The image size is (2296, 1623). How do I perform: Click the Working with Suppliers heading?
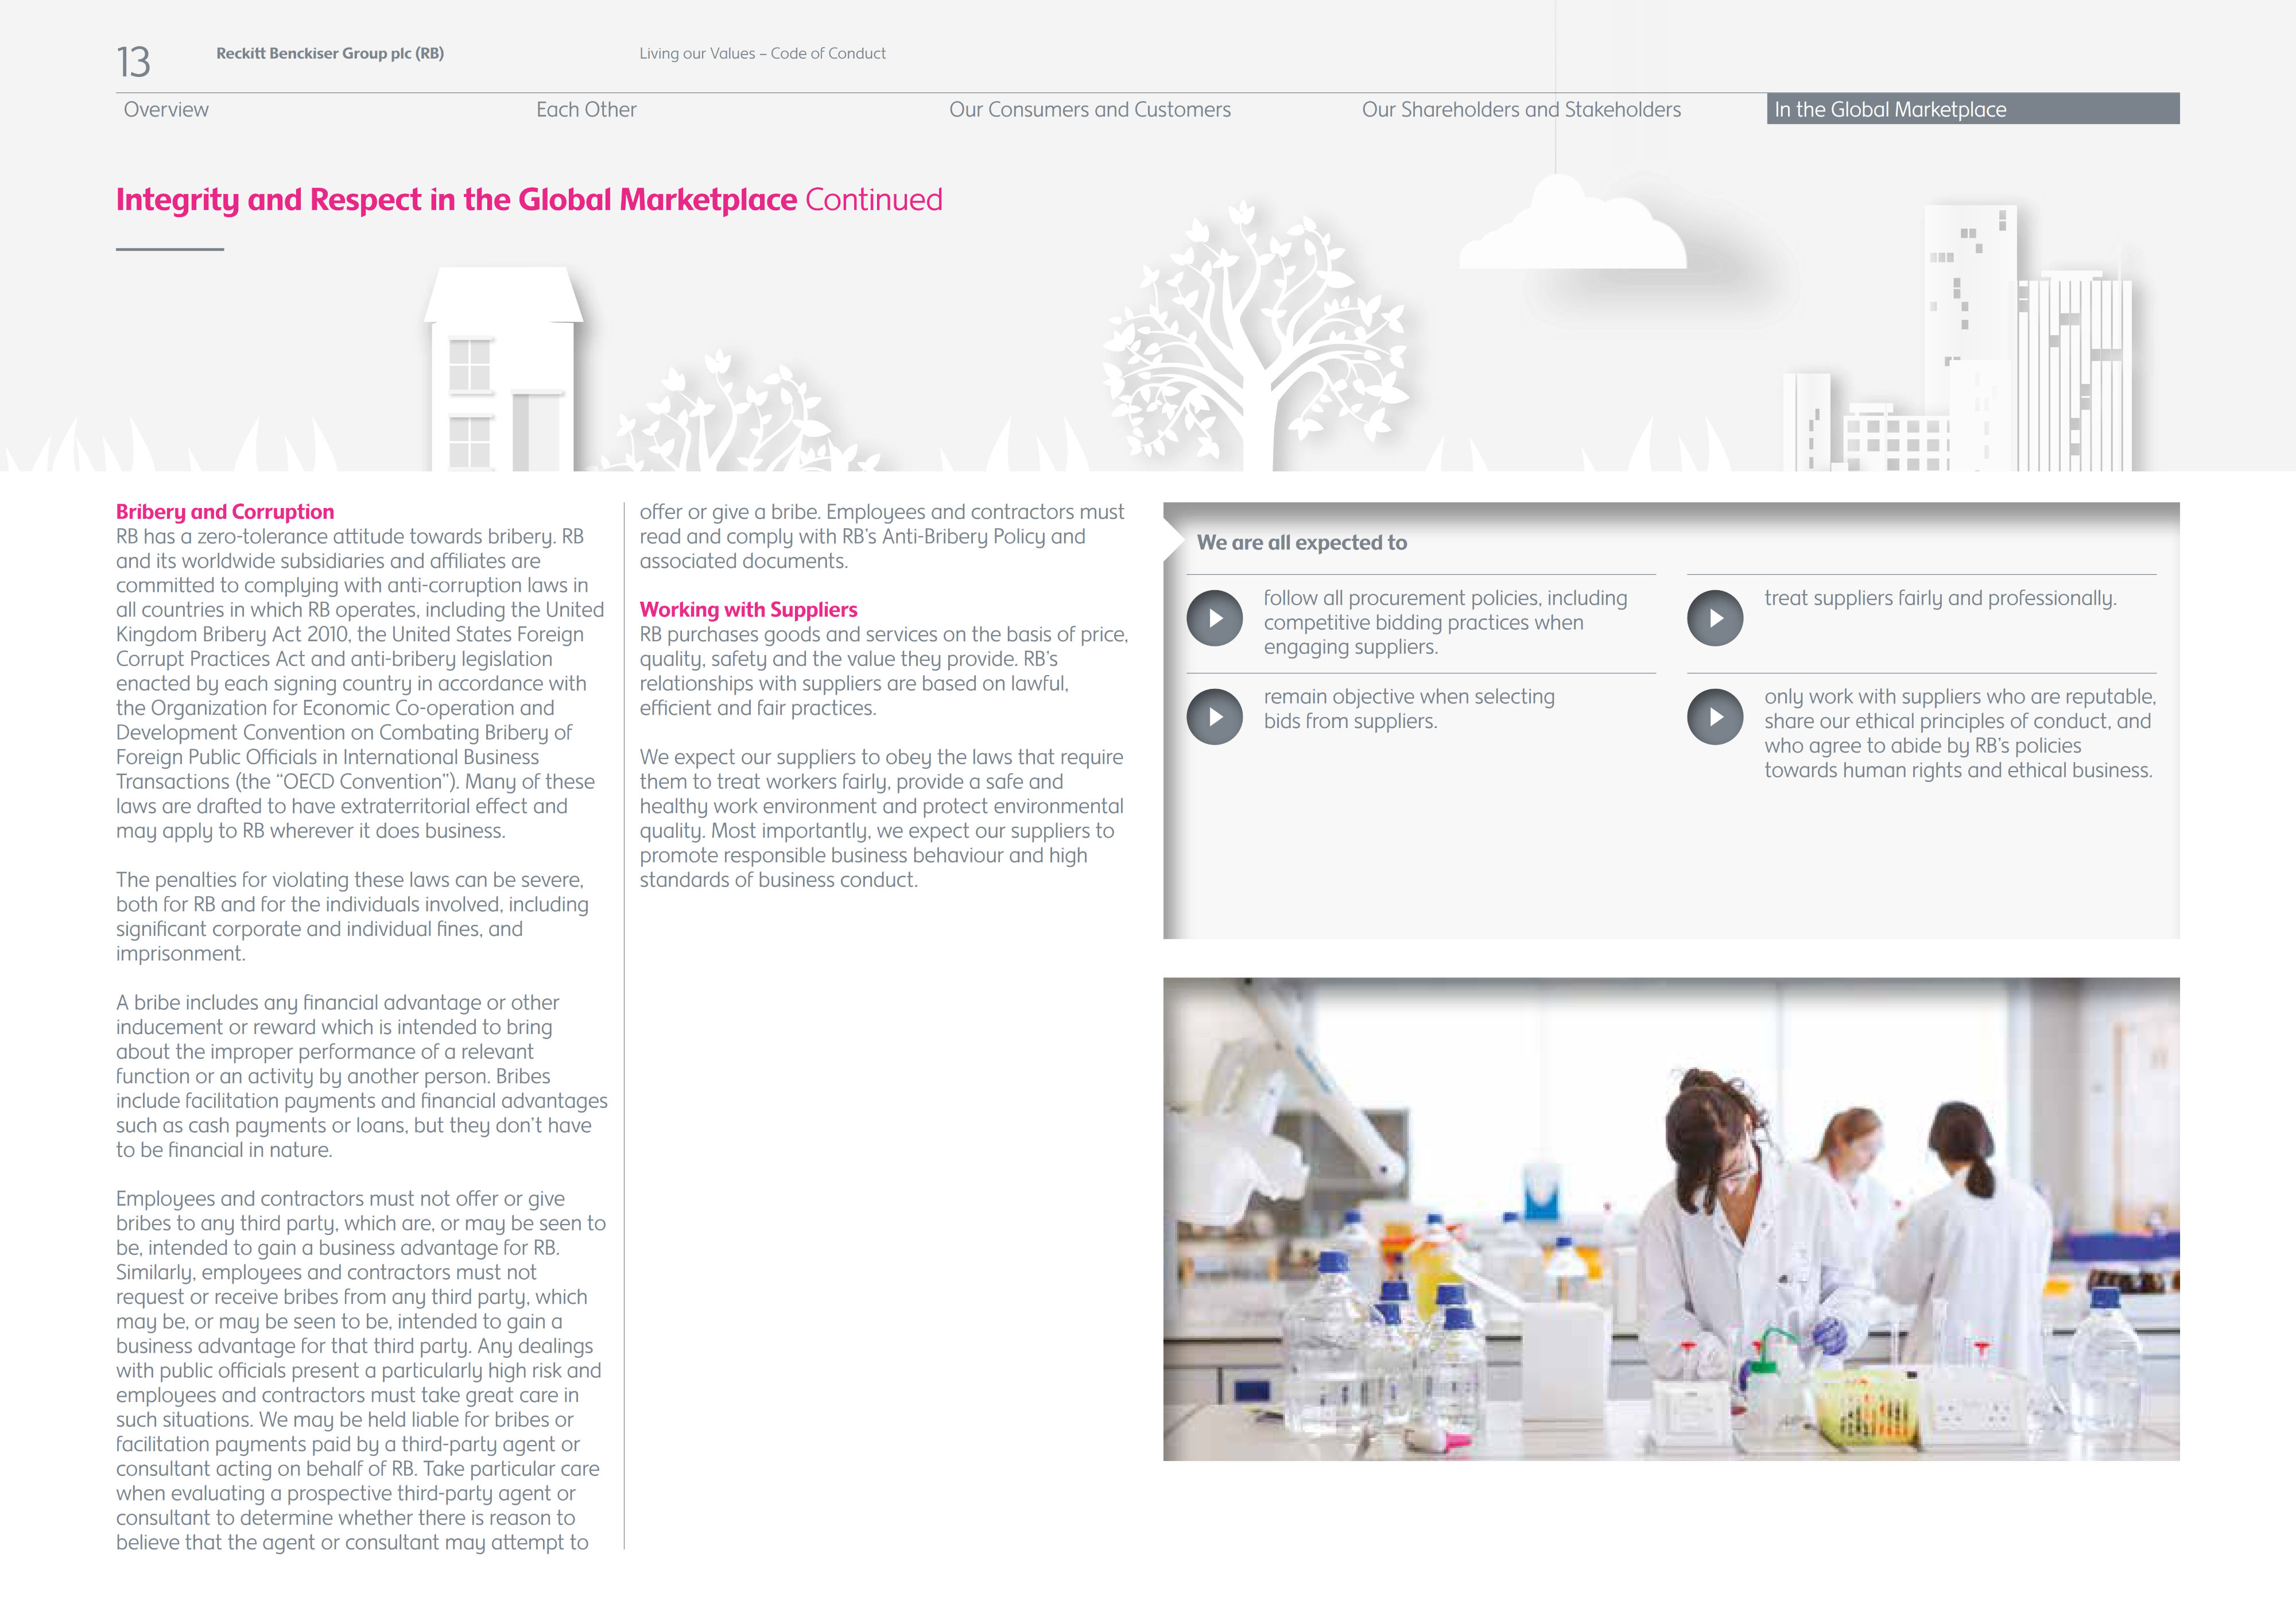(748, 610)
